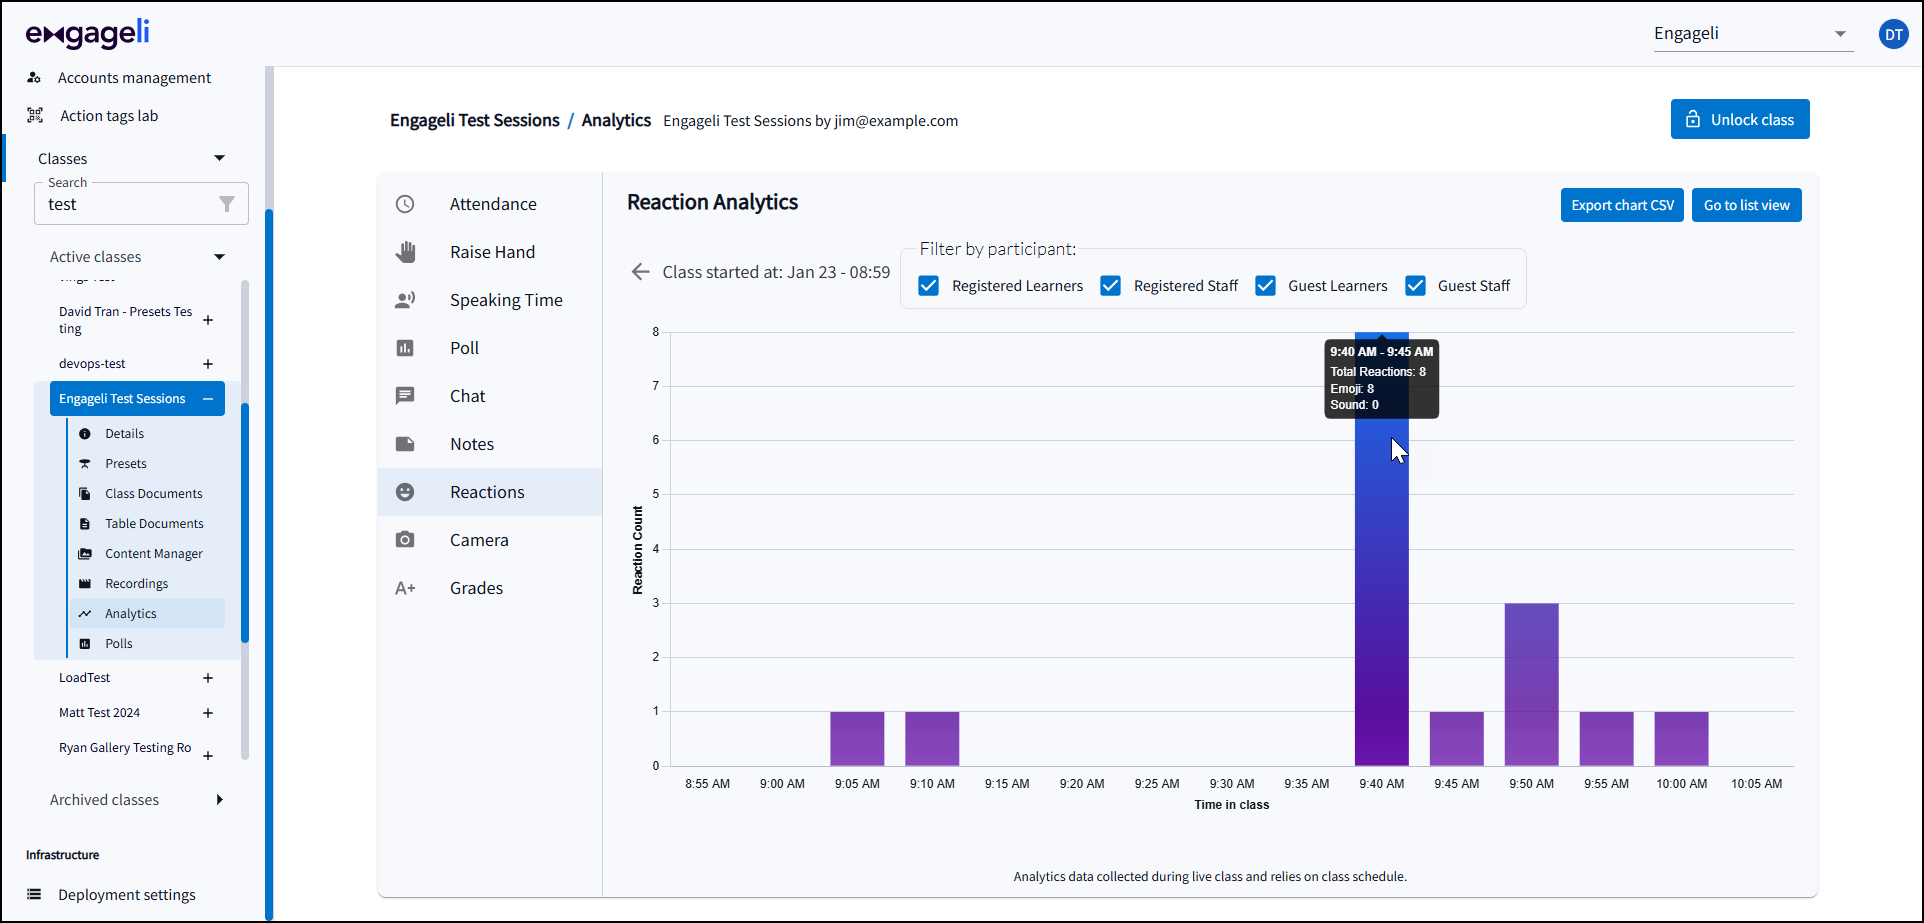The image size is (1924, 923).
Task: Expand the Archived classes list
Action: click(x=219, y=800)
